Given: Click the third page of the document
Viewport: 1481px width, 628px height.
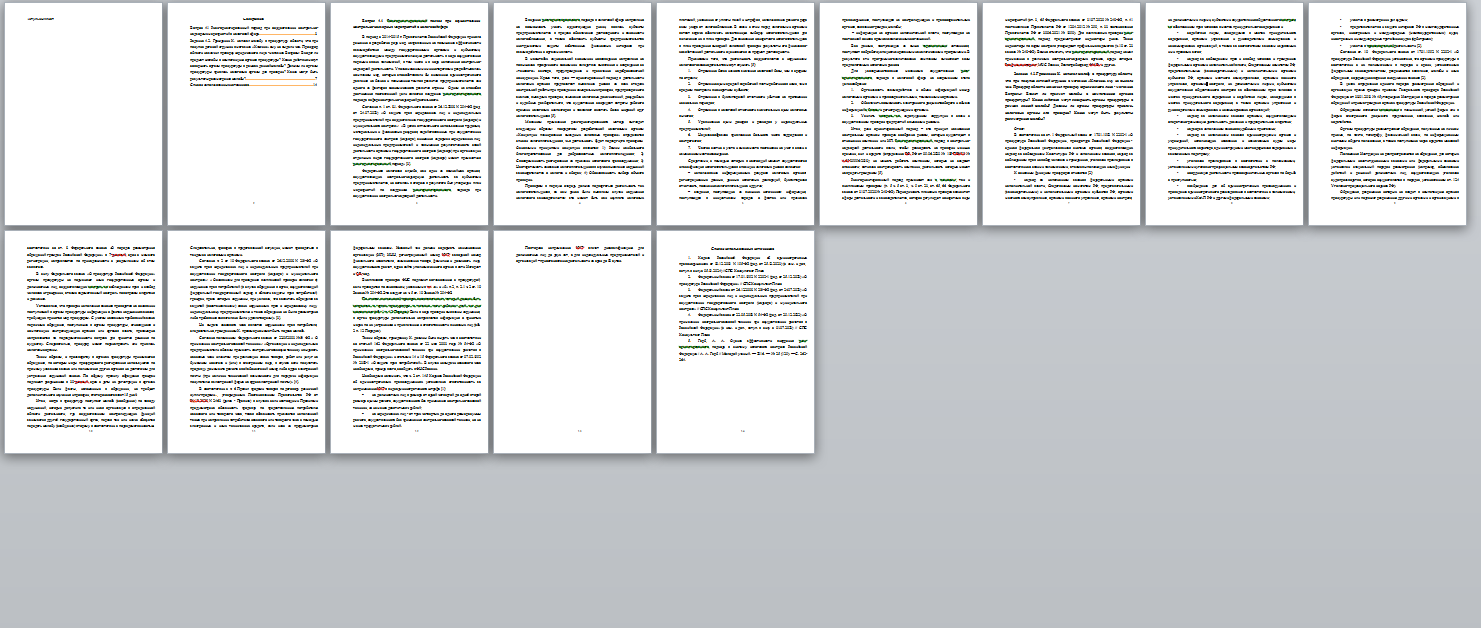Looking at the screenshot, I should (409, 113).
